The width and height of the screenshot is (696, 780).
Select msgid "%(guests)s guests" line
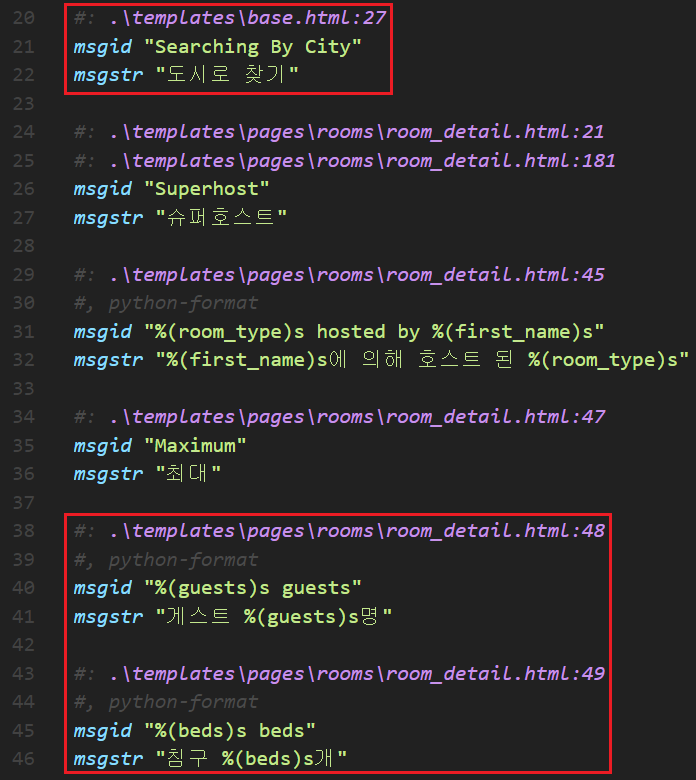(x=217, y=588)
